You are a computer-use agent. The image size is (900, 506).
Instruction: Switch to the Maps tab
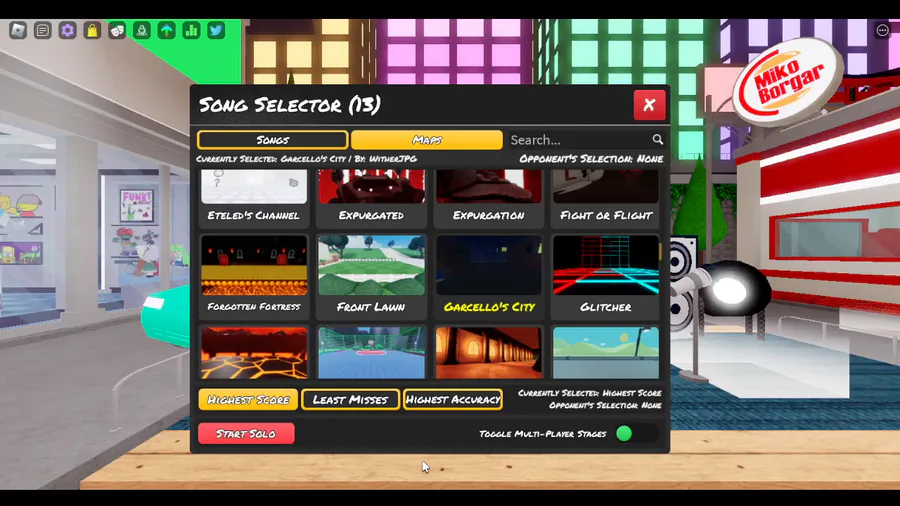coord(426,140)
